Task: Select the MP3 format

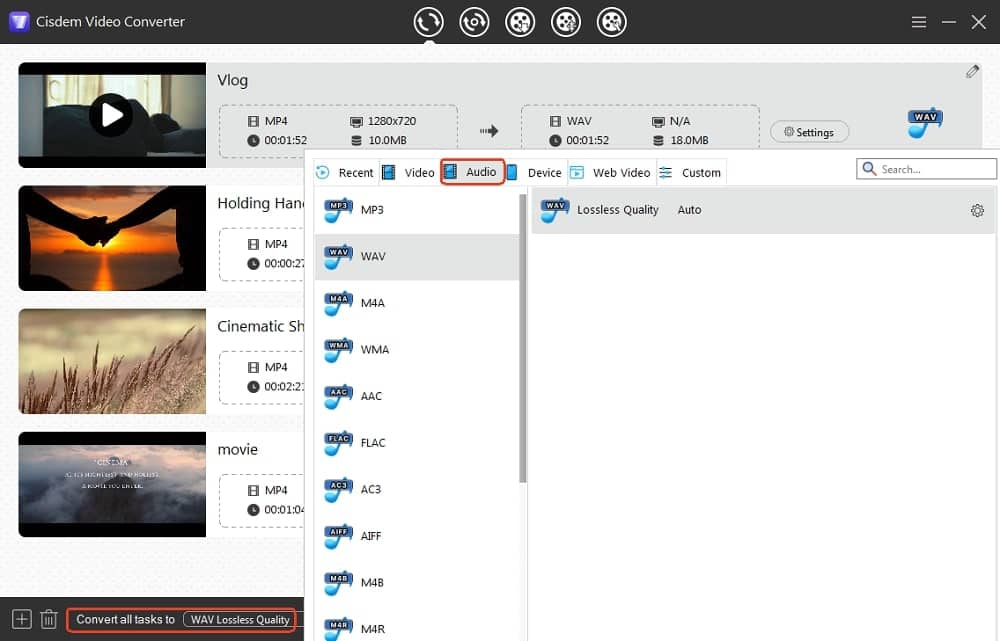Action: pos(372,210)
